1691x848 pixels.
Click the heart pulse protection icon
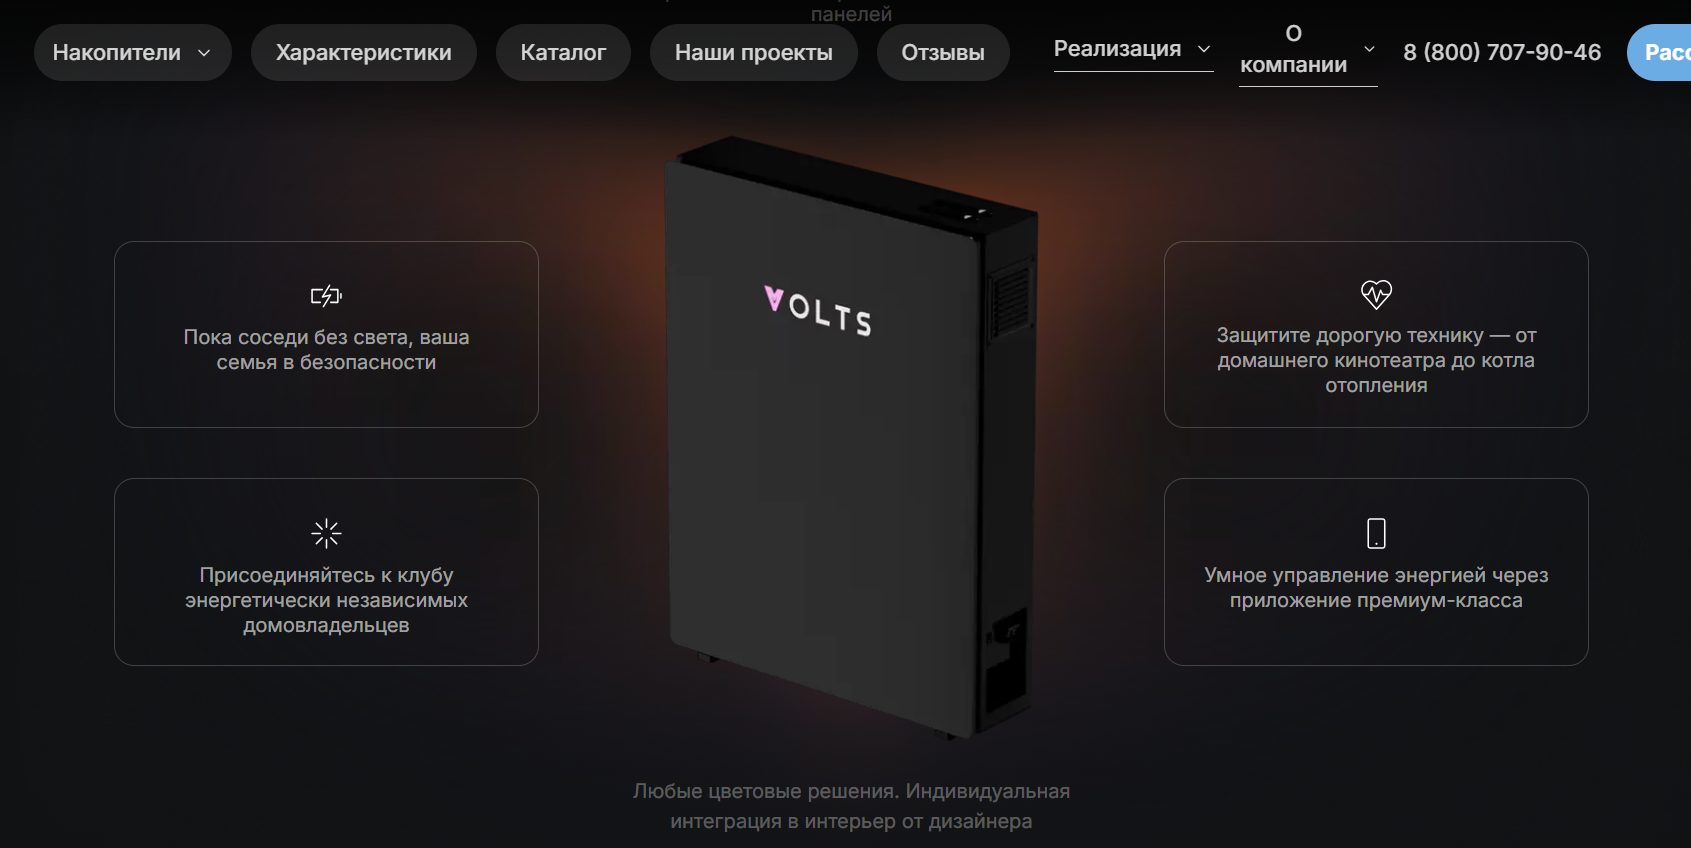coord(1376,294)
